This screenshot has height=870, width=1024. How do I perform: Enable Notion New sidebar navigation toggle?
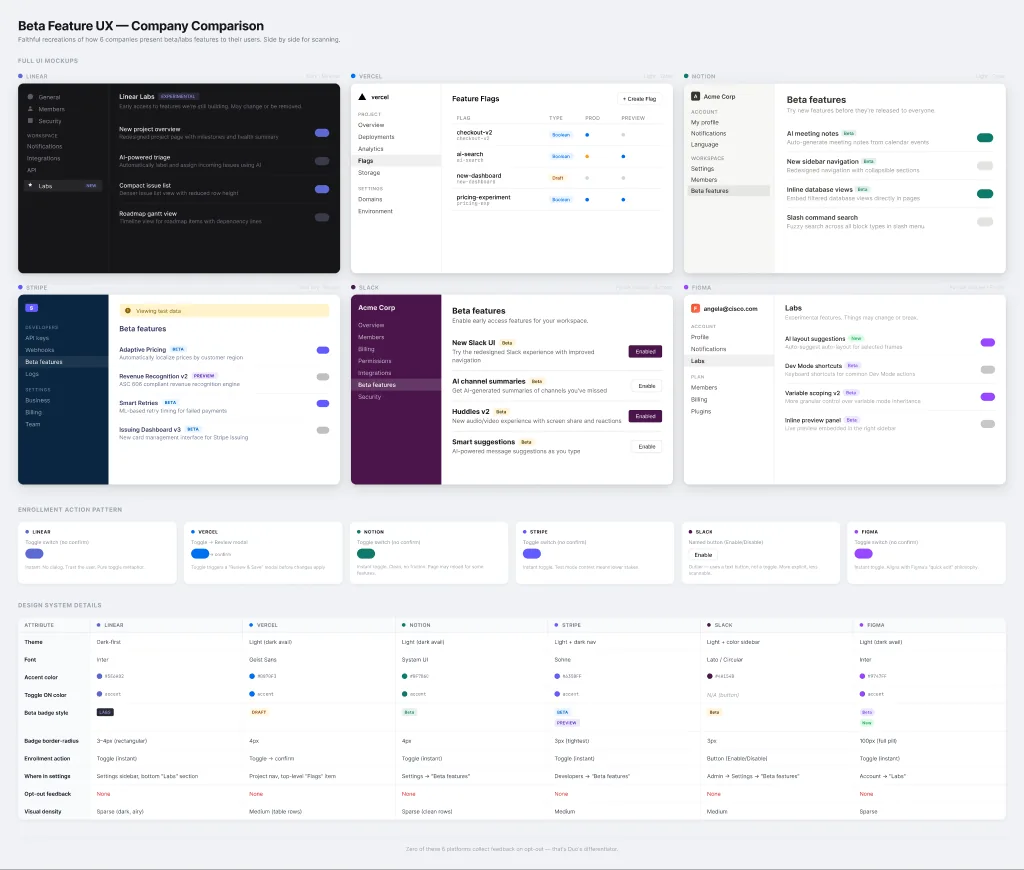[985, 165]
